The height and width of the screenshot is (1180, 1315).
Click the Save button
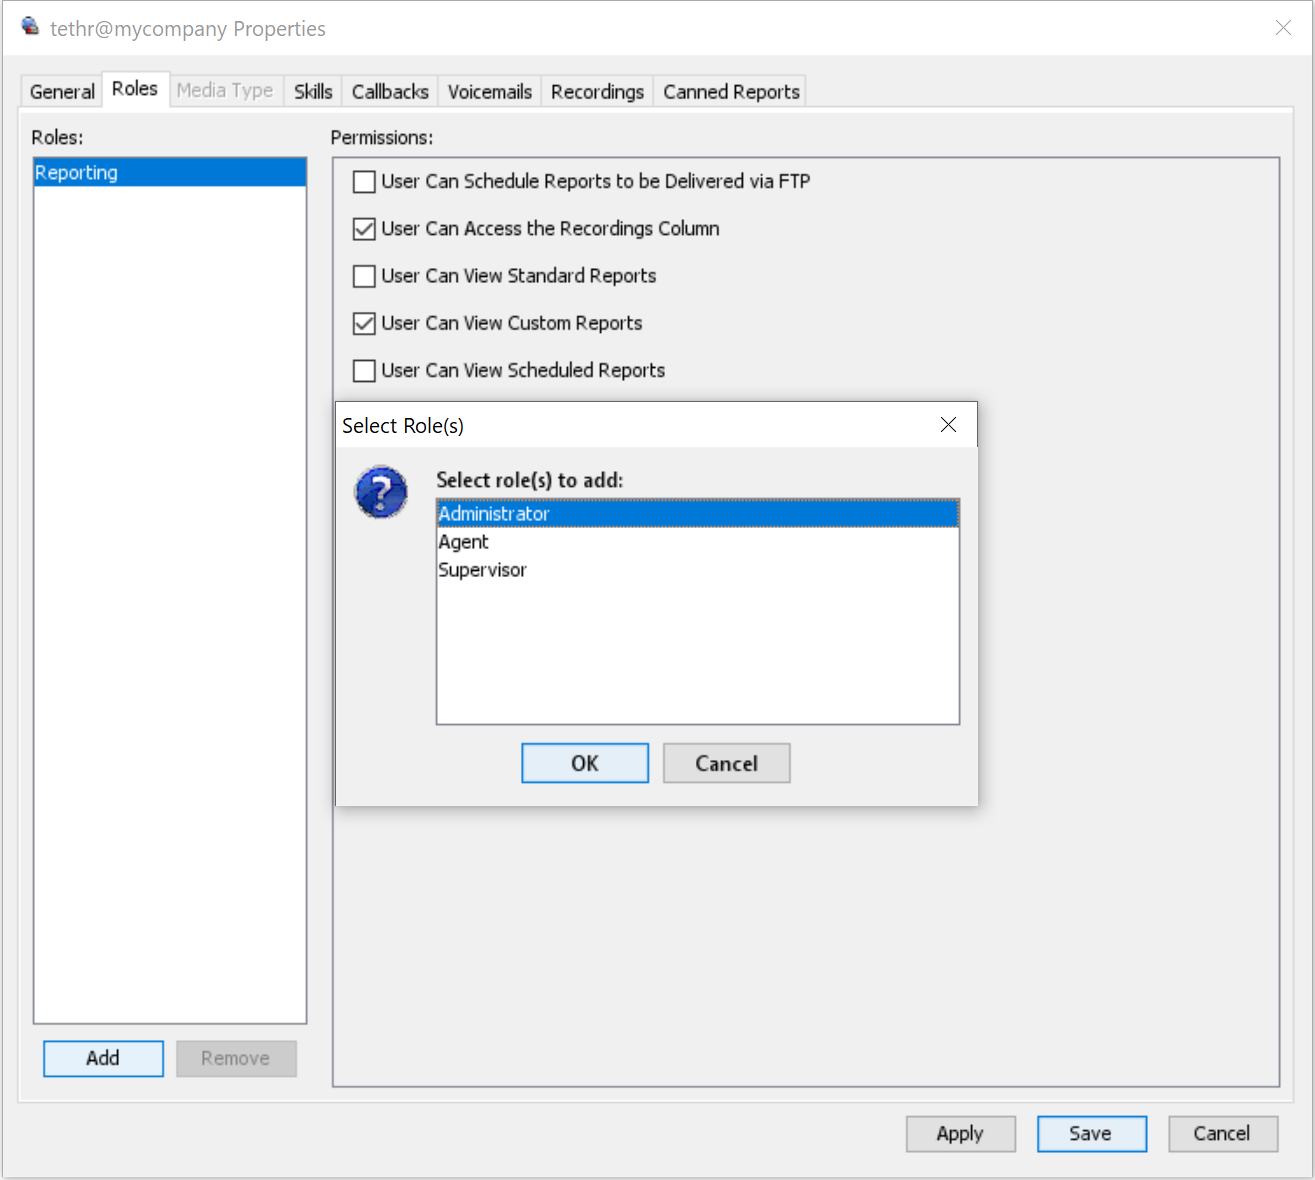coord(1090,1133)
